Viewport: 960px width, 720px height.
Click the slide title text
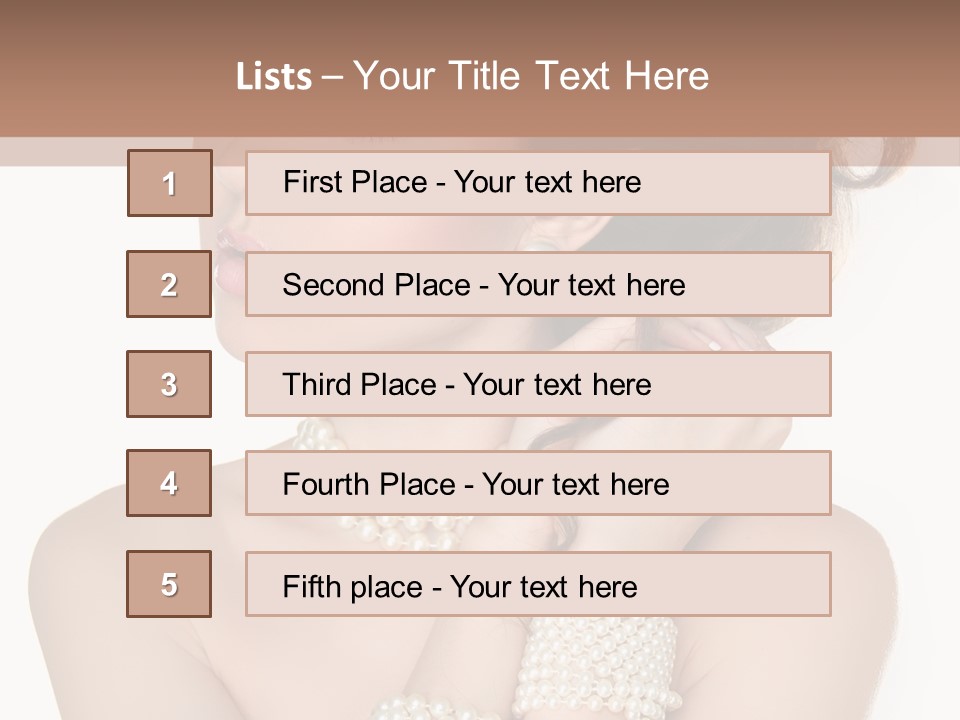coord(473,76)
